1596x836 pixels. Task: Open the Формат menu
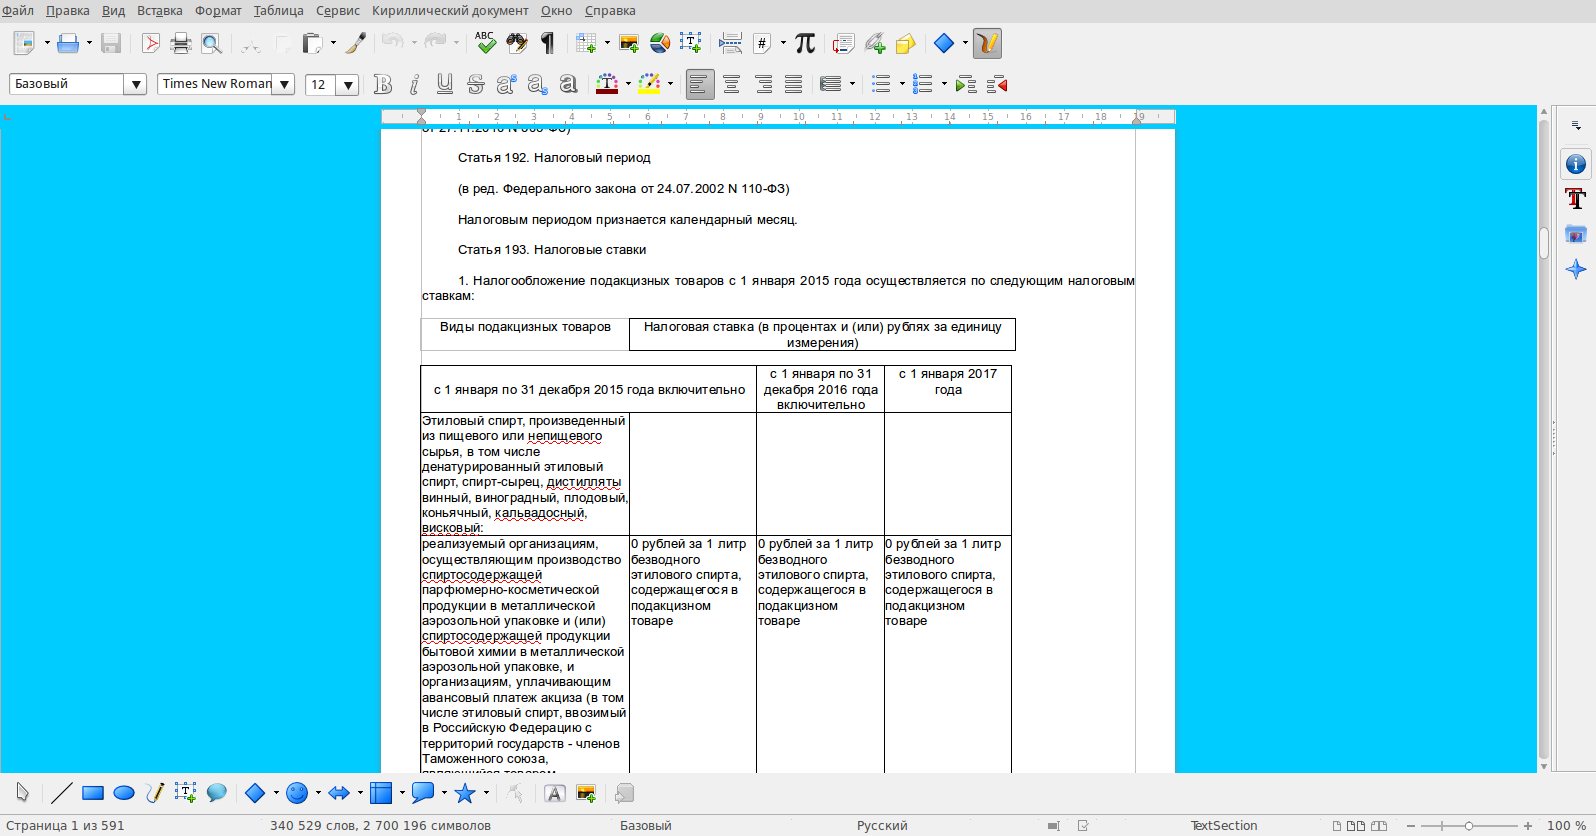(x=218, y=11)
